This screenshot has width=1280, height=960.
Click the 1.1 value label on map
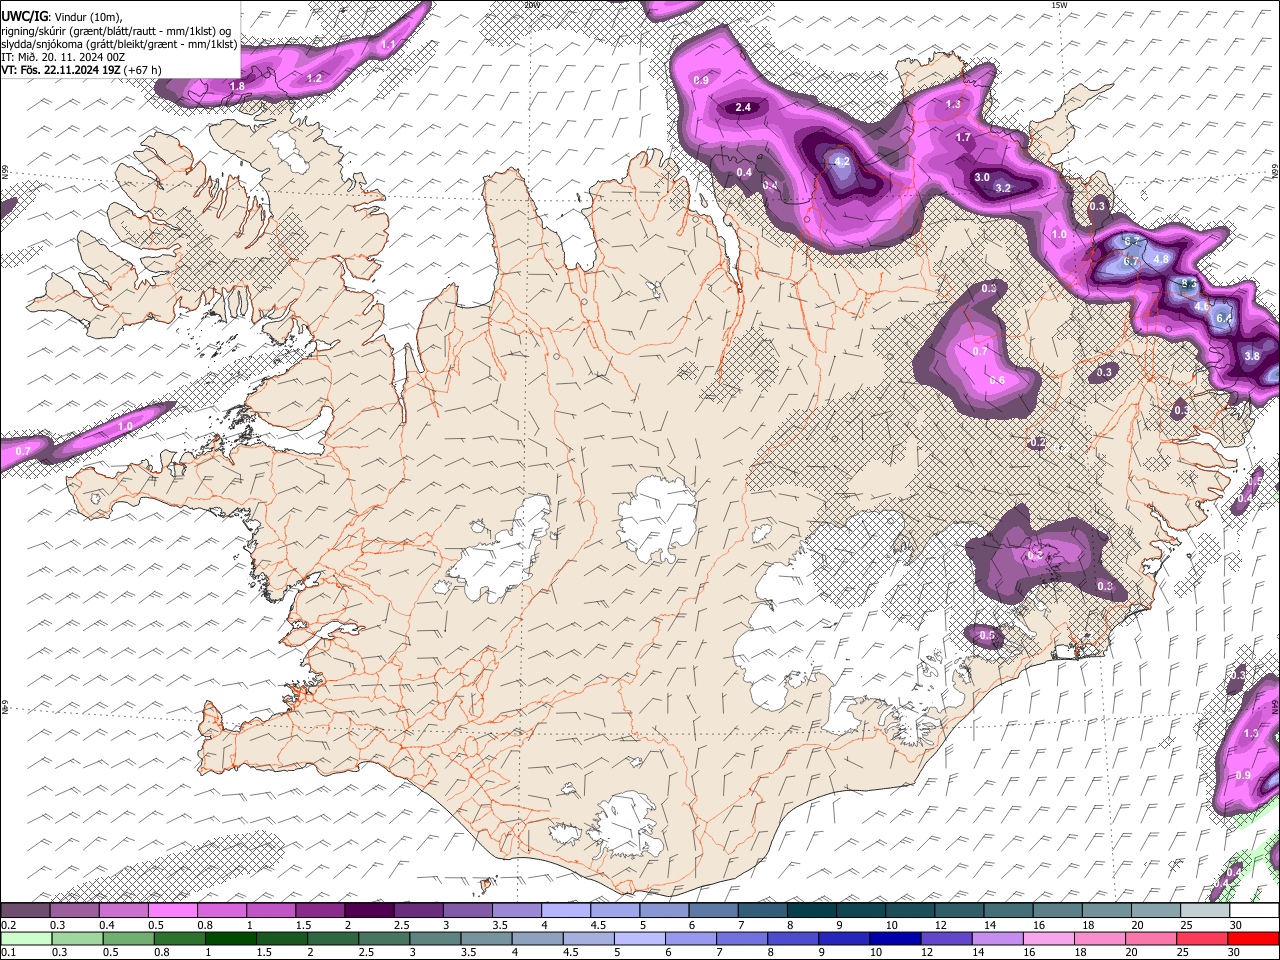point(389,44)
